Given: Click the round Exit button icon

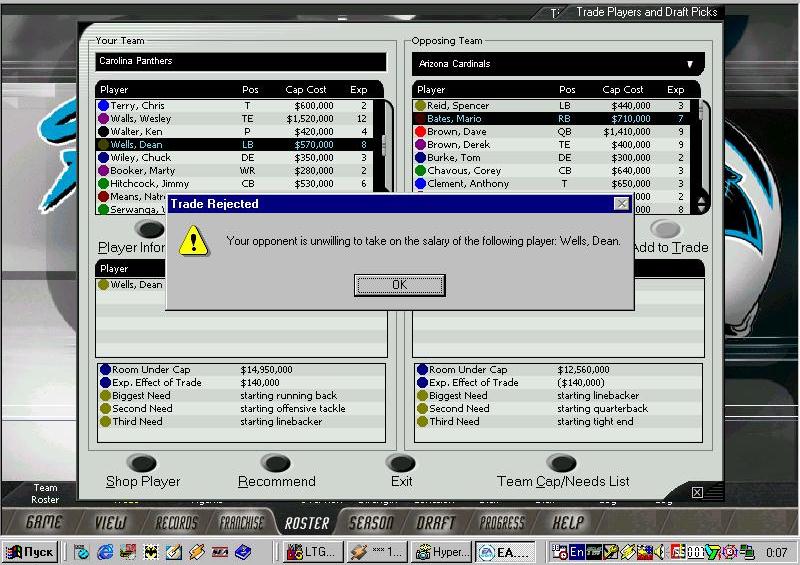Looking at the screenshot, I should click(x=401, y=464).
